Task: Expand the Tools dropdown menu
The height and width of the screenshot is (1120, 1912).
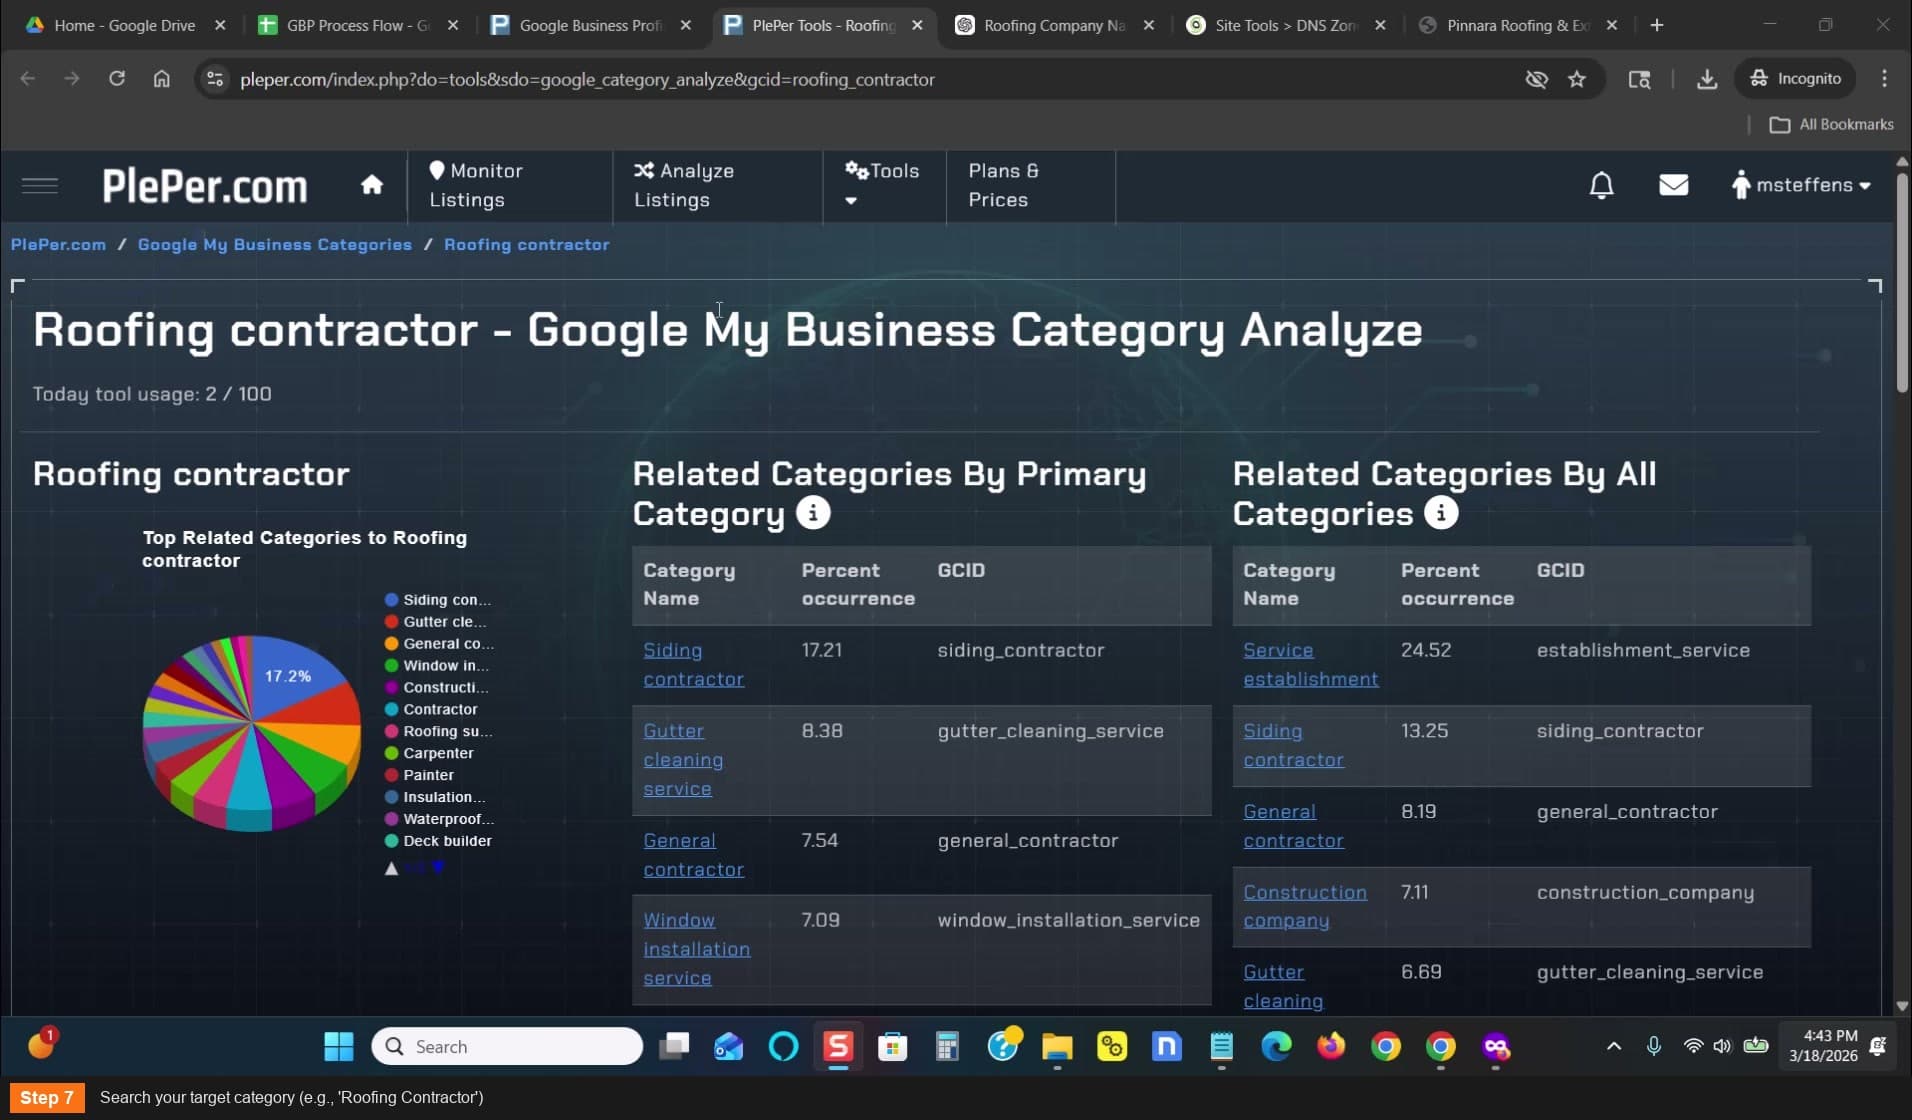Action: 882,185
